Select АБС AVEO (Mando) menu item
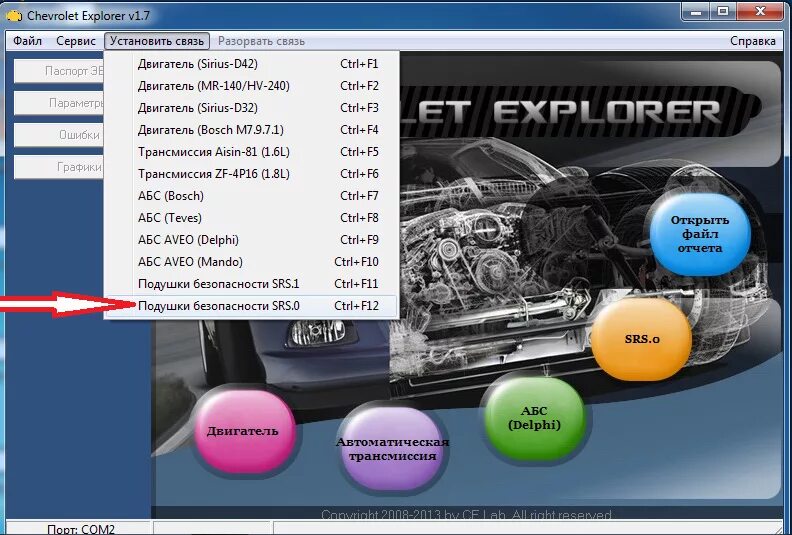Screen dimensions: 792x535 coord(252,262)
